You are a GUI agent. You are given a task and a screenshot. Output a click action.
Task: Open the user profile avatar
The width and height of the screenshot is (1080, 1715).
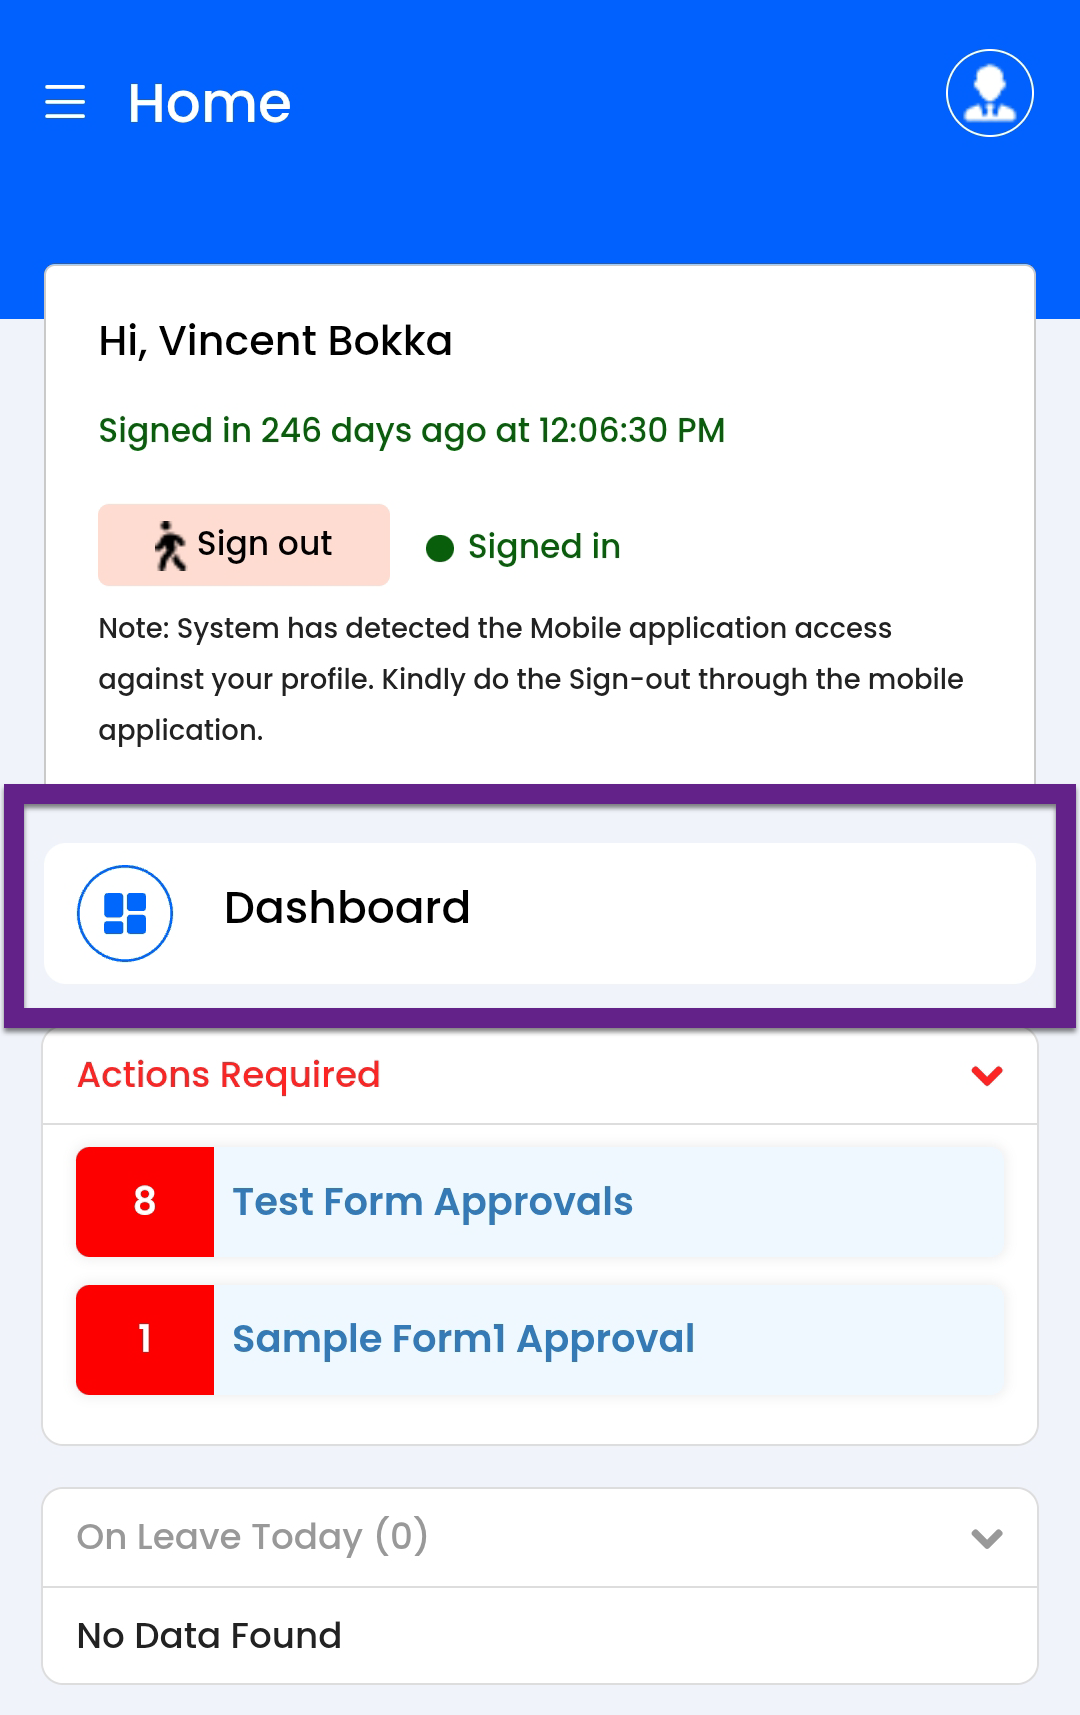pyautogui.click(x=989, y=93)
